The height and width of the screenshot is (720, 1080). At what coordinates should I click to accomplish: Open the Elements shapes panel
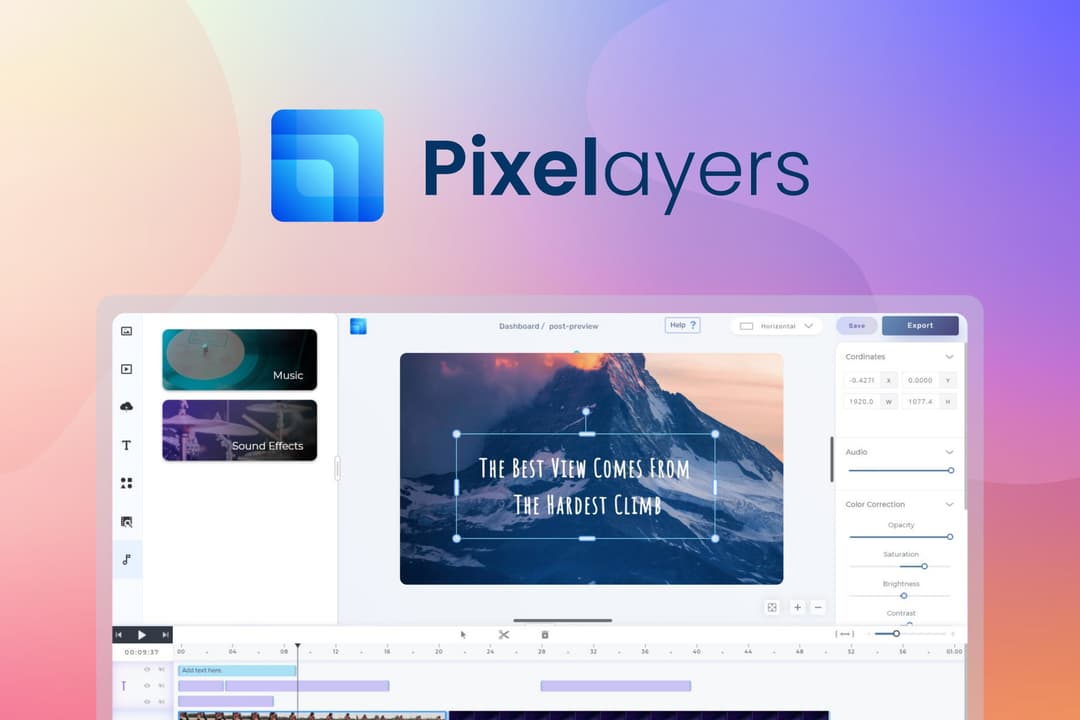point(127,483)
